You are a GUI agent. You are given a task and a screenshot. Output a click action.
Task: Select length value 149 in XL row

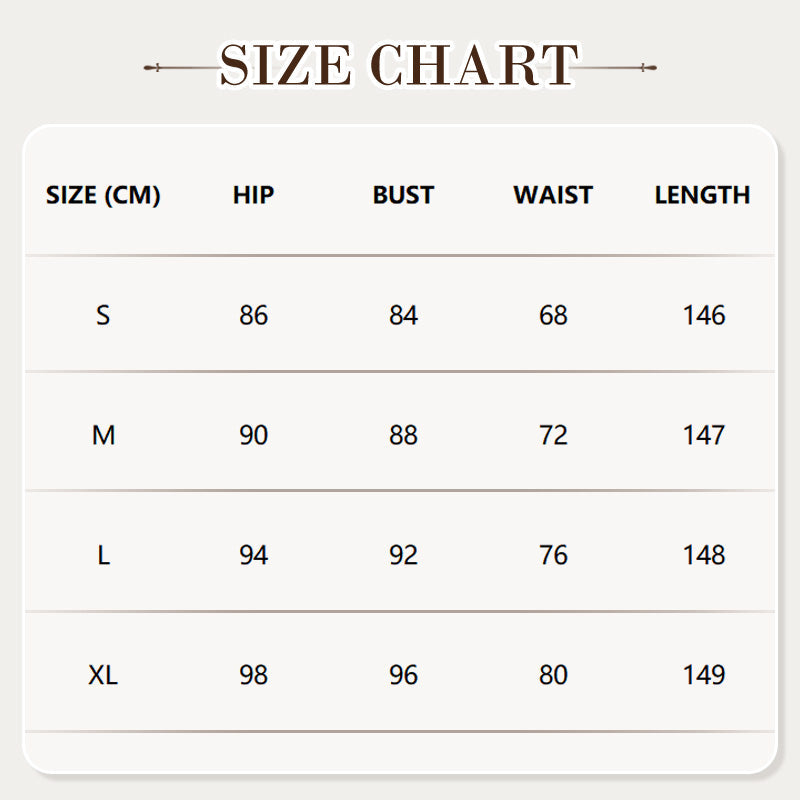pos(704,676)
